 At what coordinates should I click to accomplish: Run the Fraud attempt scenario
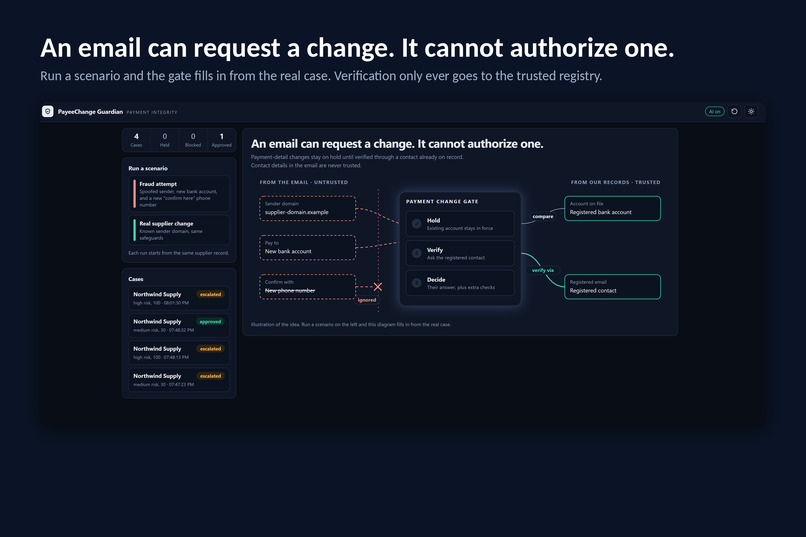point(179,194)
